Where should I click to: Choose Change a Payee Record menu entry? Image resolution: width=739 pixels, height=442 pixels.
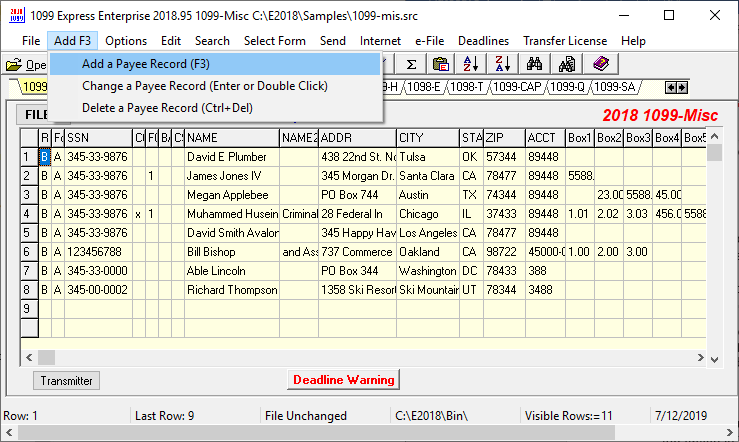point(215,86)
